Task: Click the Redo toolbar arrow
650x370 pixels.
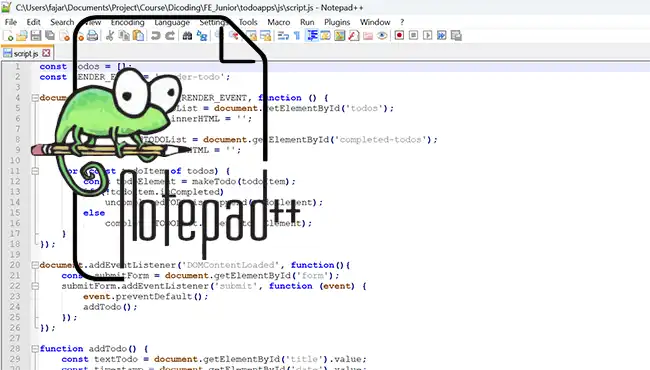Action: point(170,36)
